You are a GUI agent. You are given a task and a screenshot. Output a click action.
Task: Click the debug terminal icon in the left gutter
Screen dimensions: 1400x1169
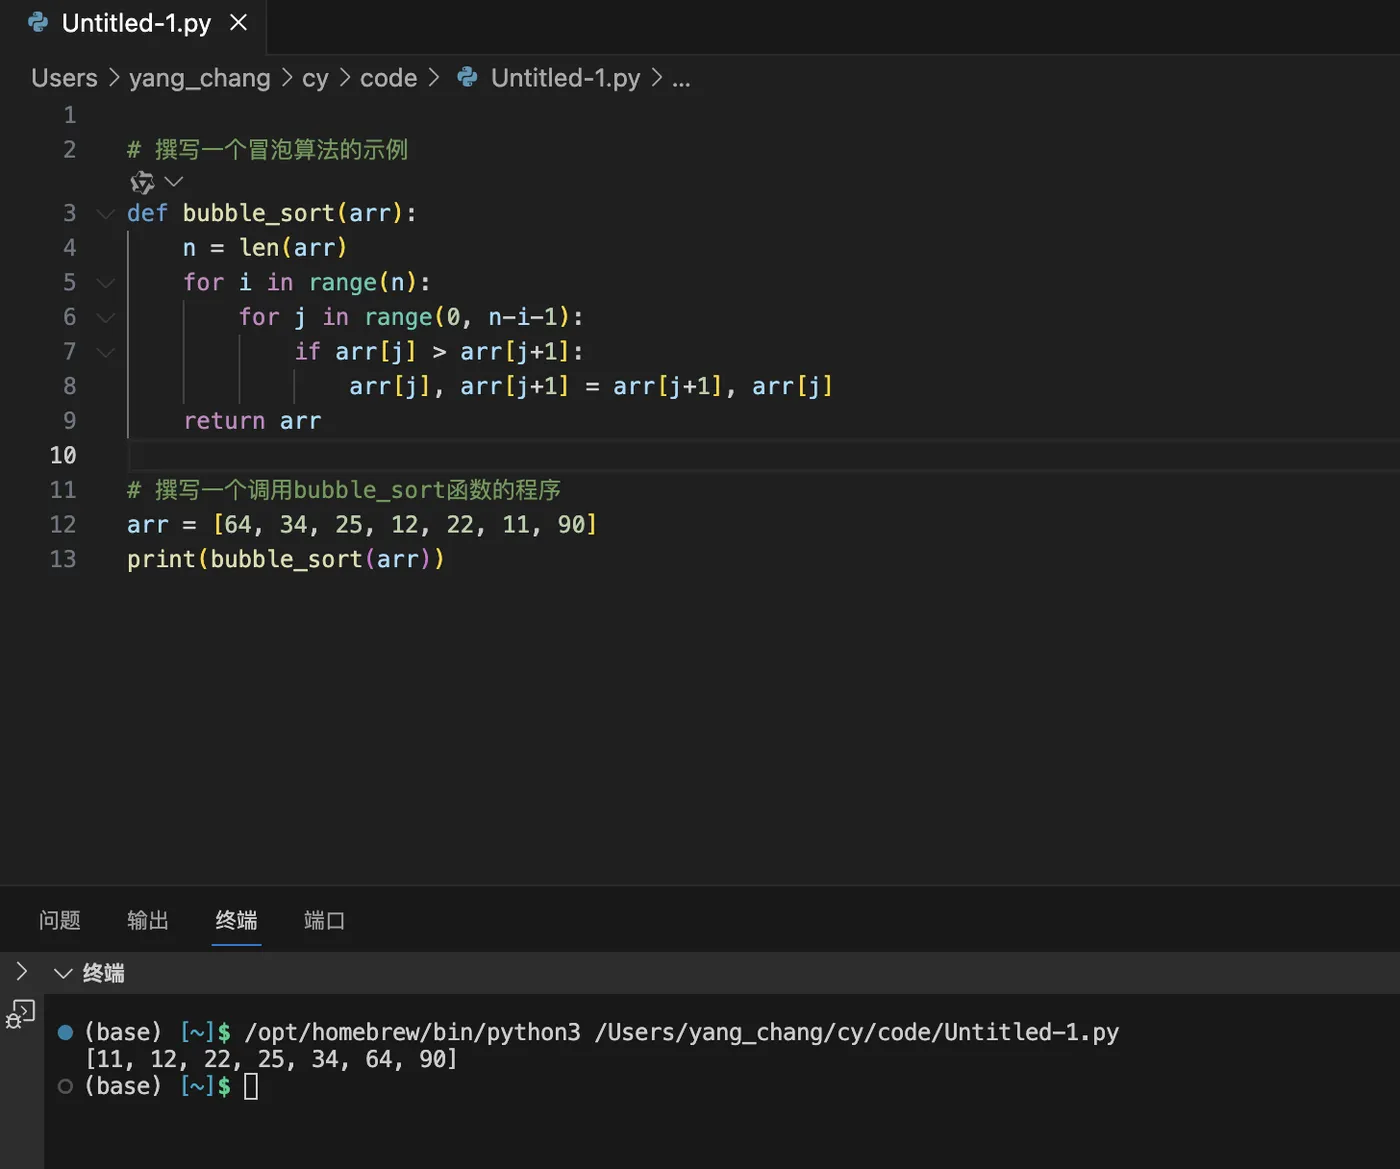coord(20,1014)
